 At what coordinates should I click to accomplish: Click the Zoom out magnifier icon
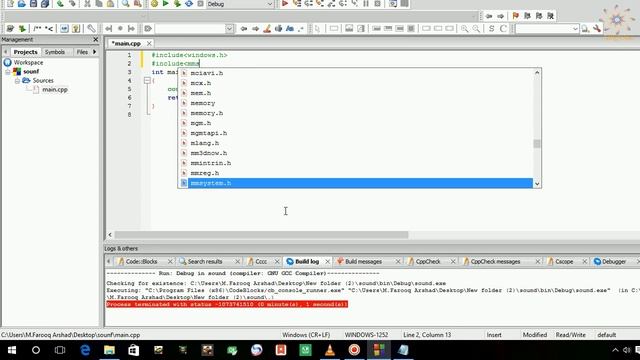[x=476, y=29]
